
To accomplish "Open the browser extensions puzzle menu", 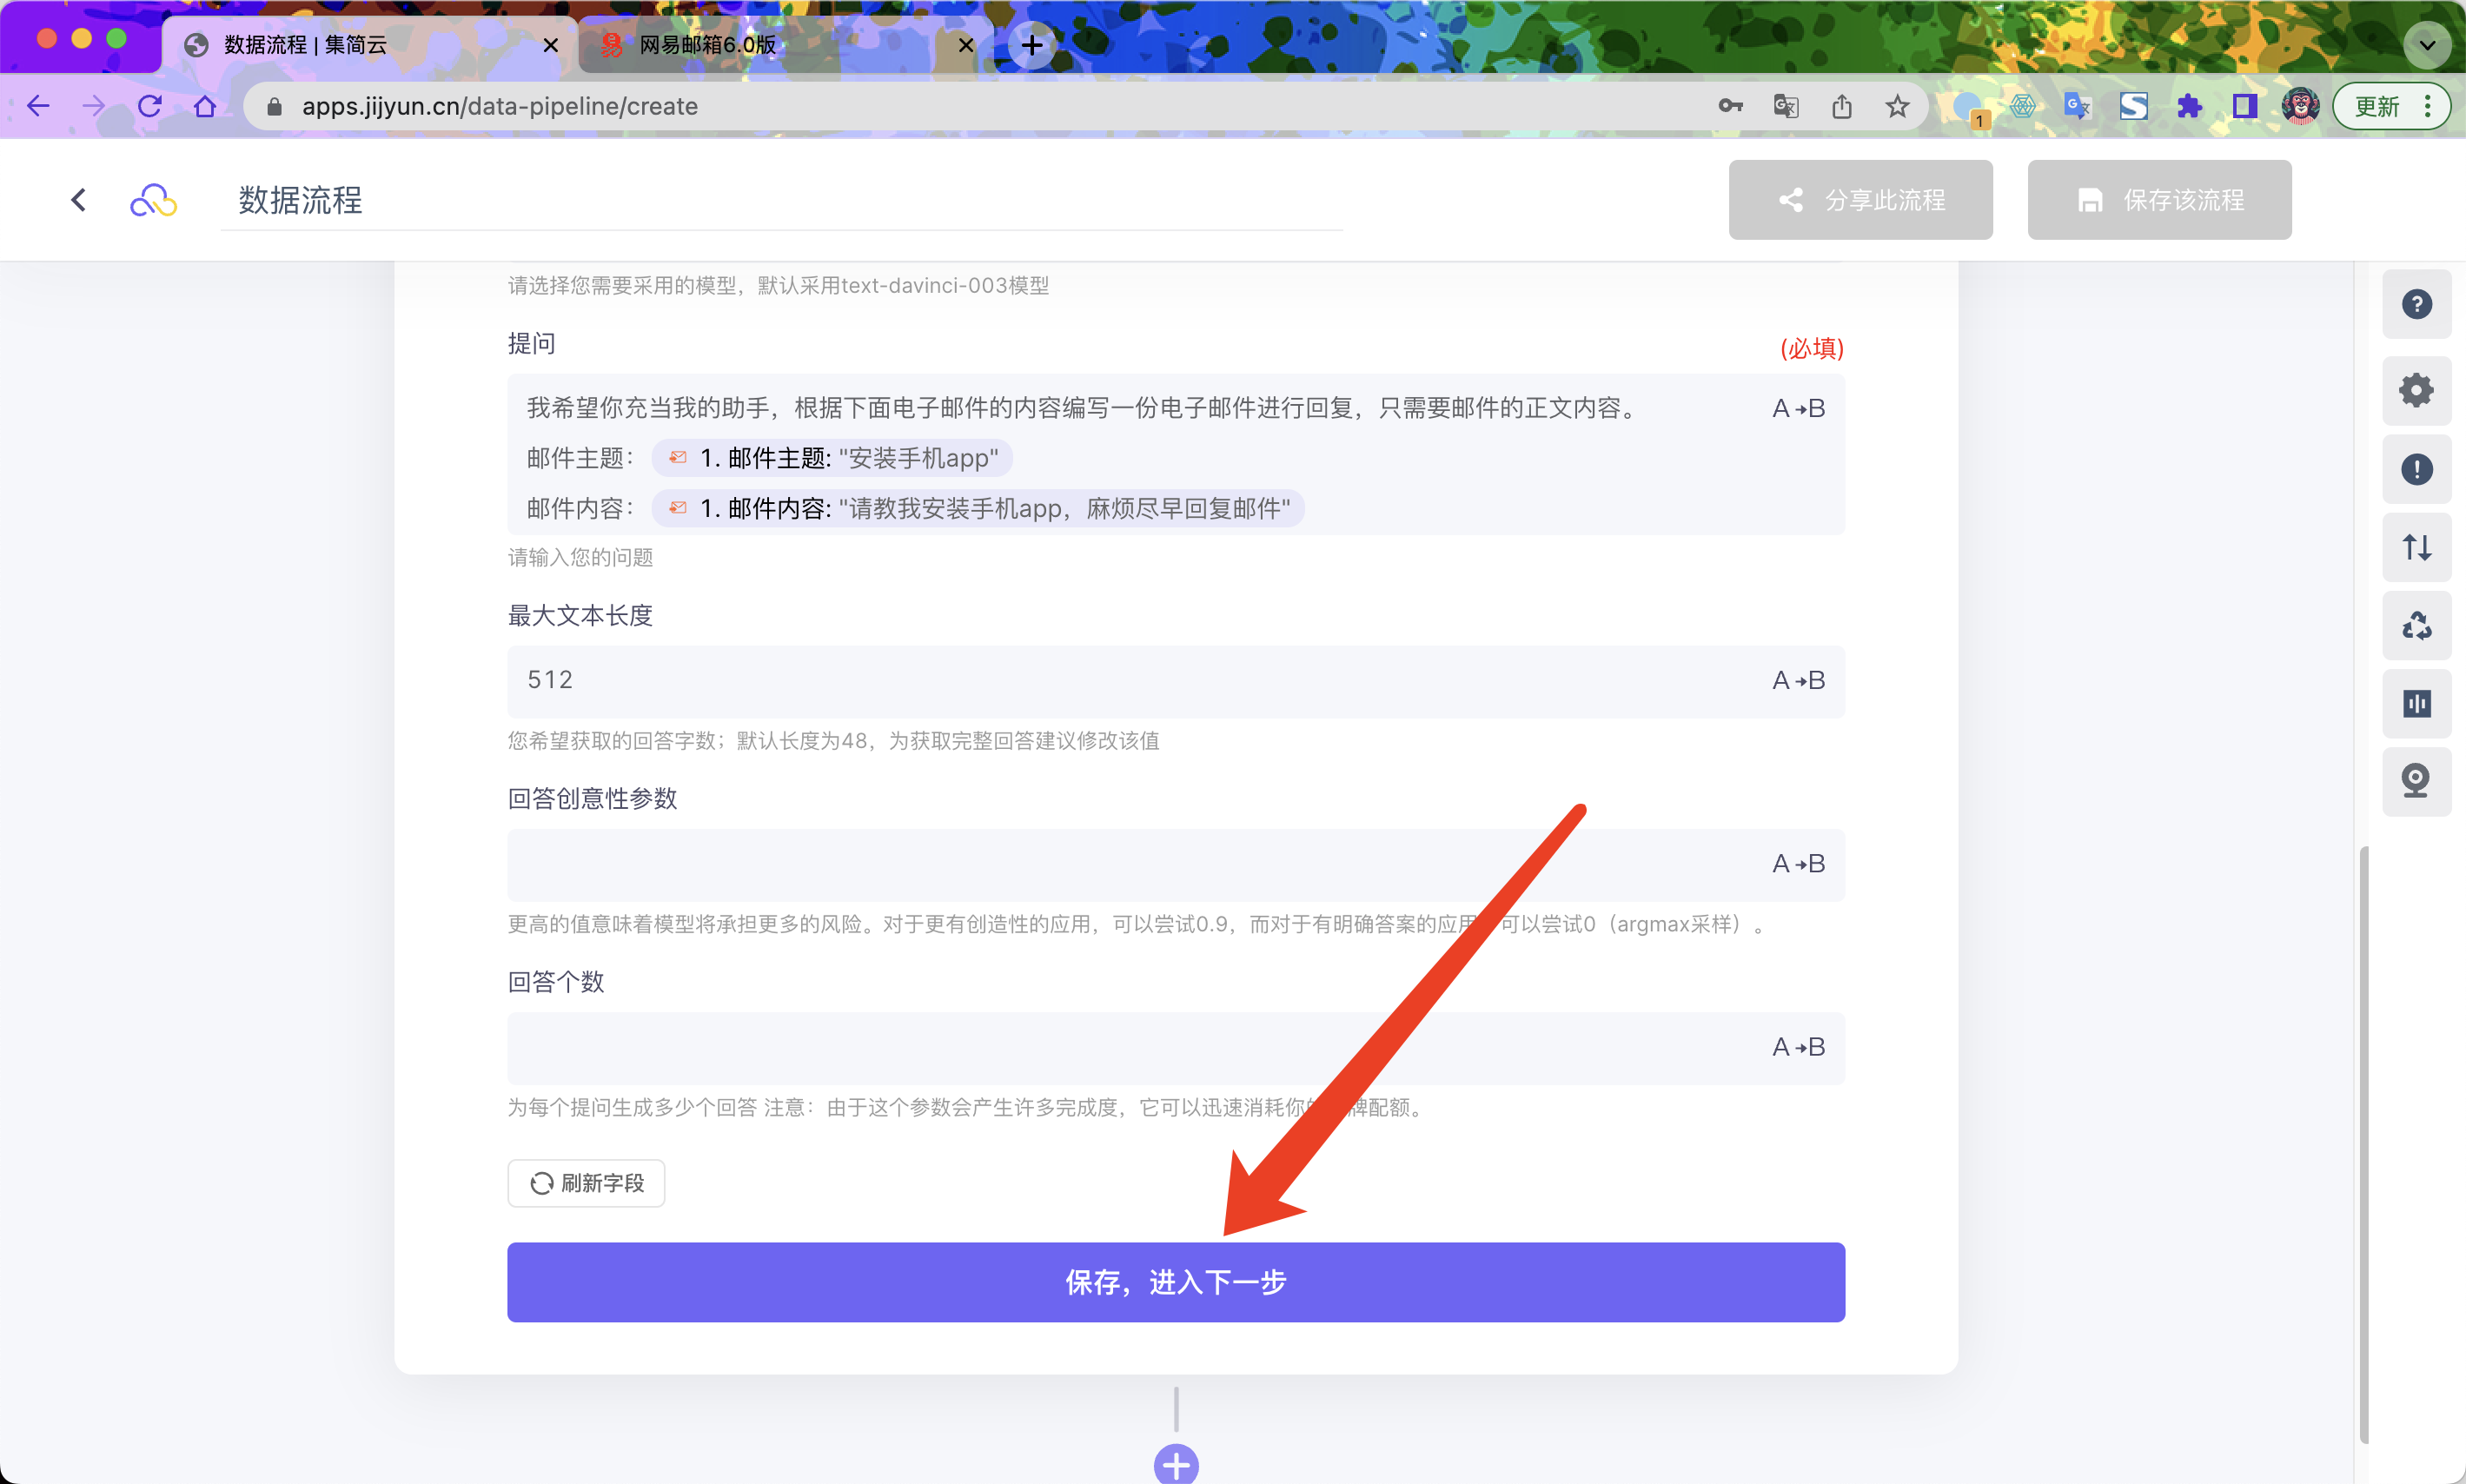I will point(2189,106).
